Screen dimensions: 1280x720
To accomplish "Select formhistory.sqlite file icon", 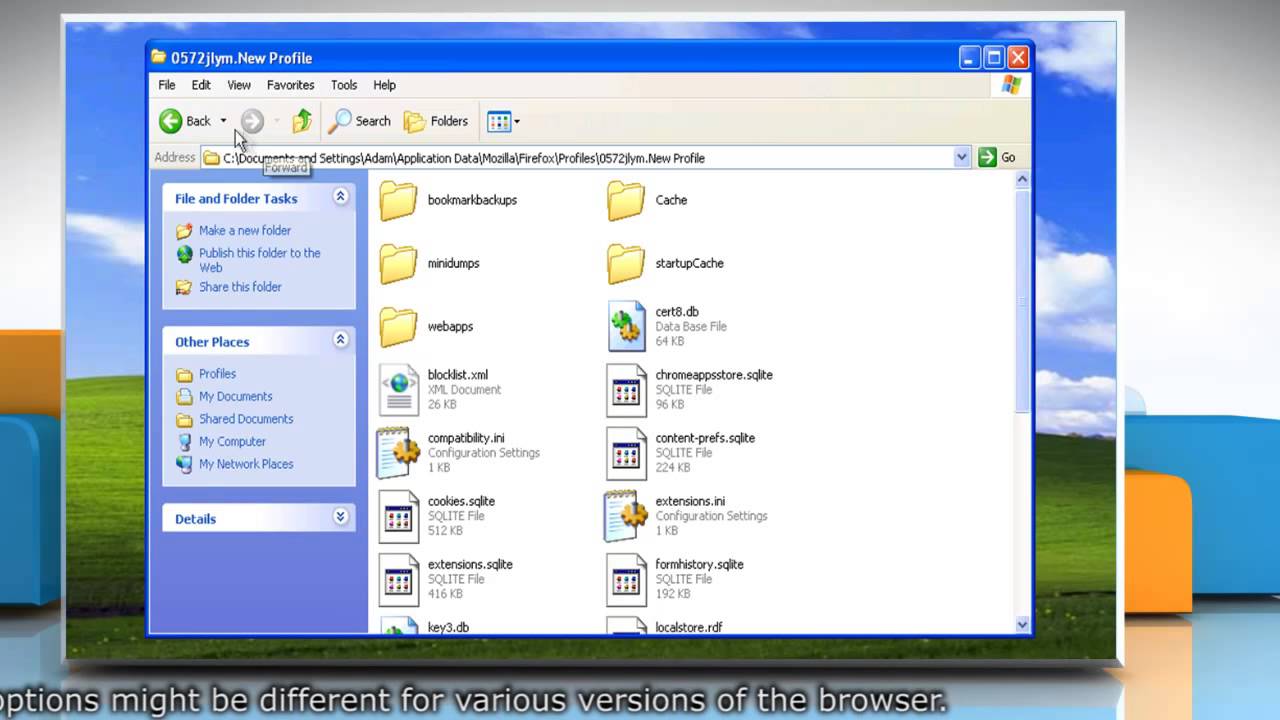I will (627, 579).
